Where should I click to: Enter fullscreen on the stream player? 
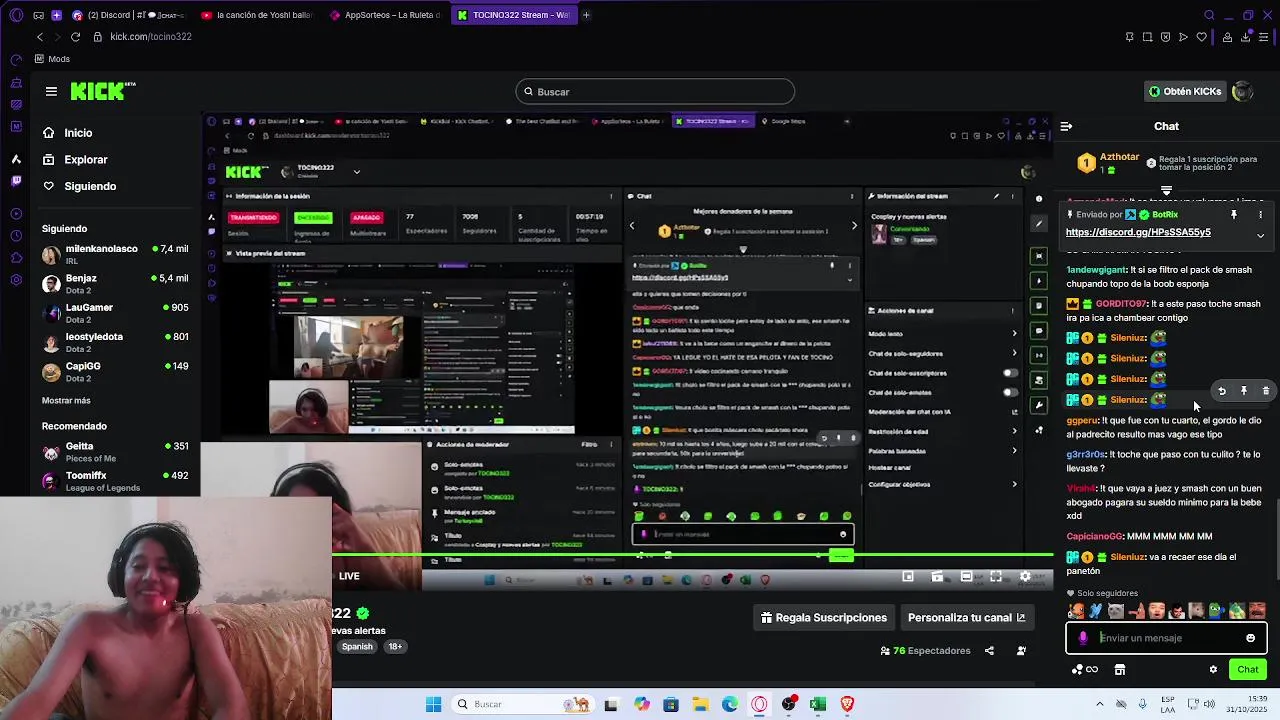(x=996, y=576)
